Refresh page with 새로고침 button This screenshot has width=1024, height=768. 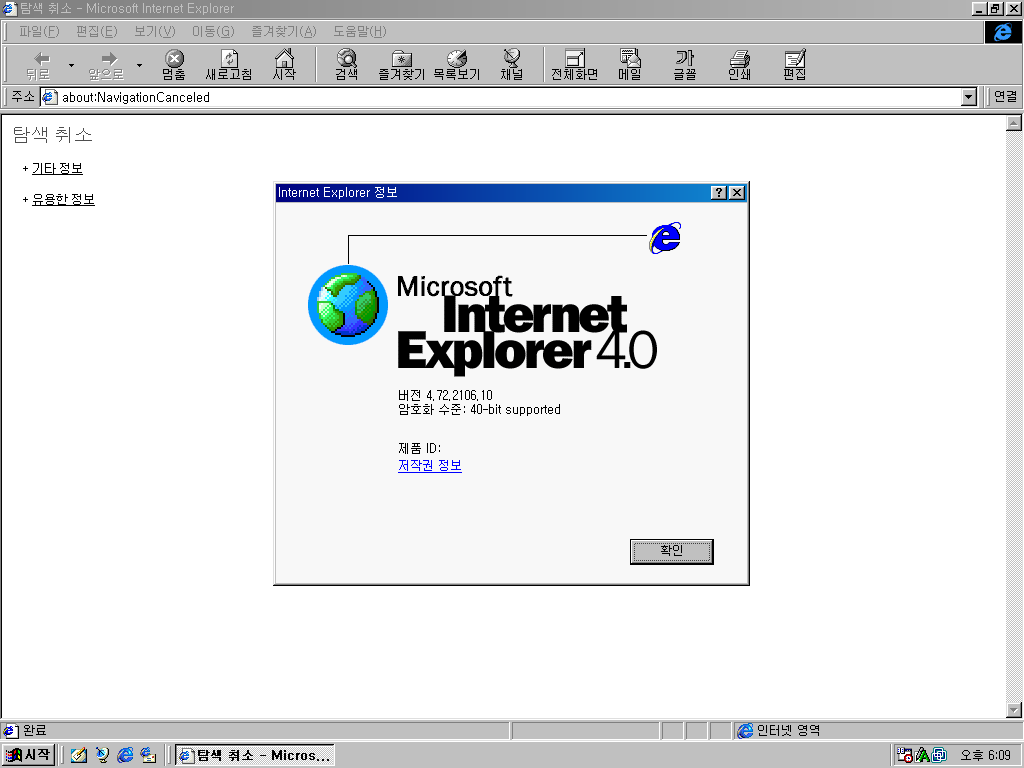[x=229, y=65]
